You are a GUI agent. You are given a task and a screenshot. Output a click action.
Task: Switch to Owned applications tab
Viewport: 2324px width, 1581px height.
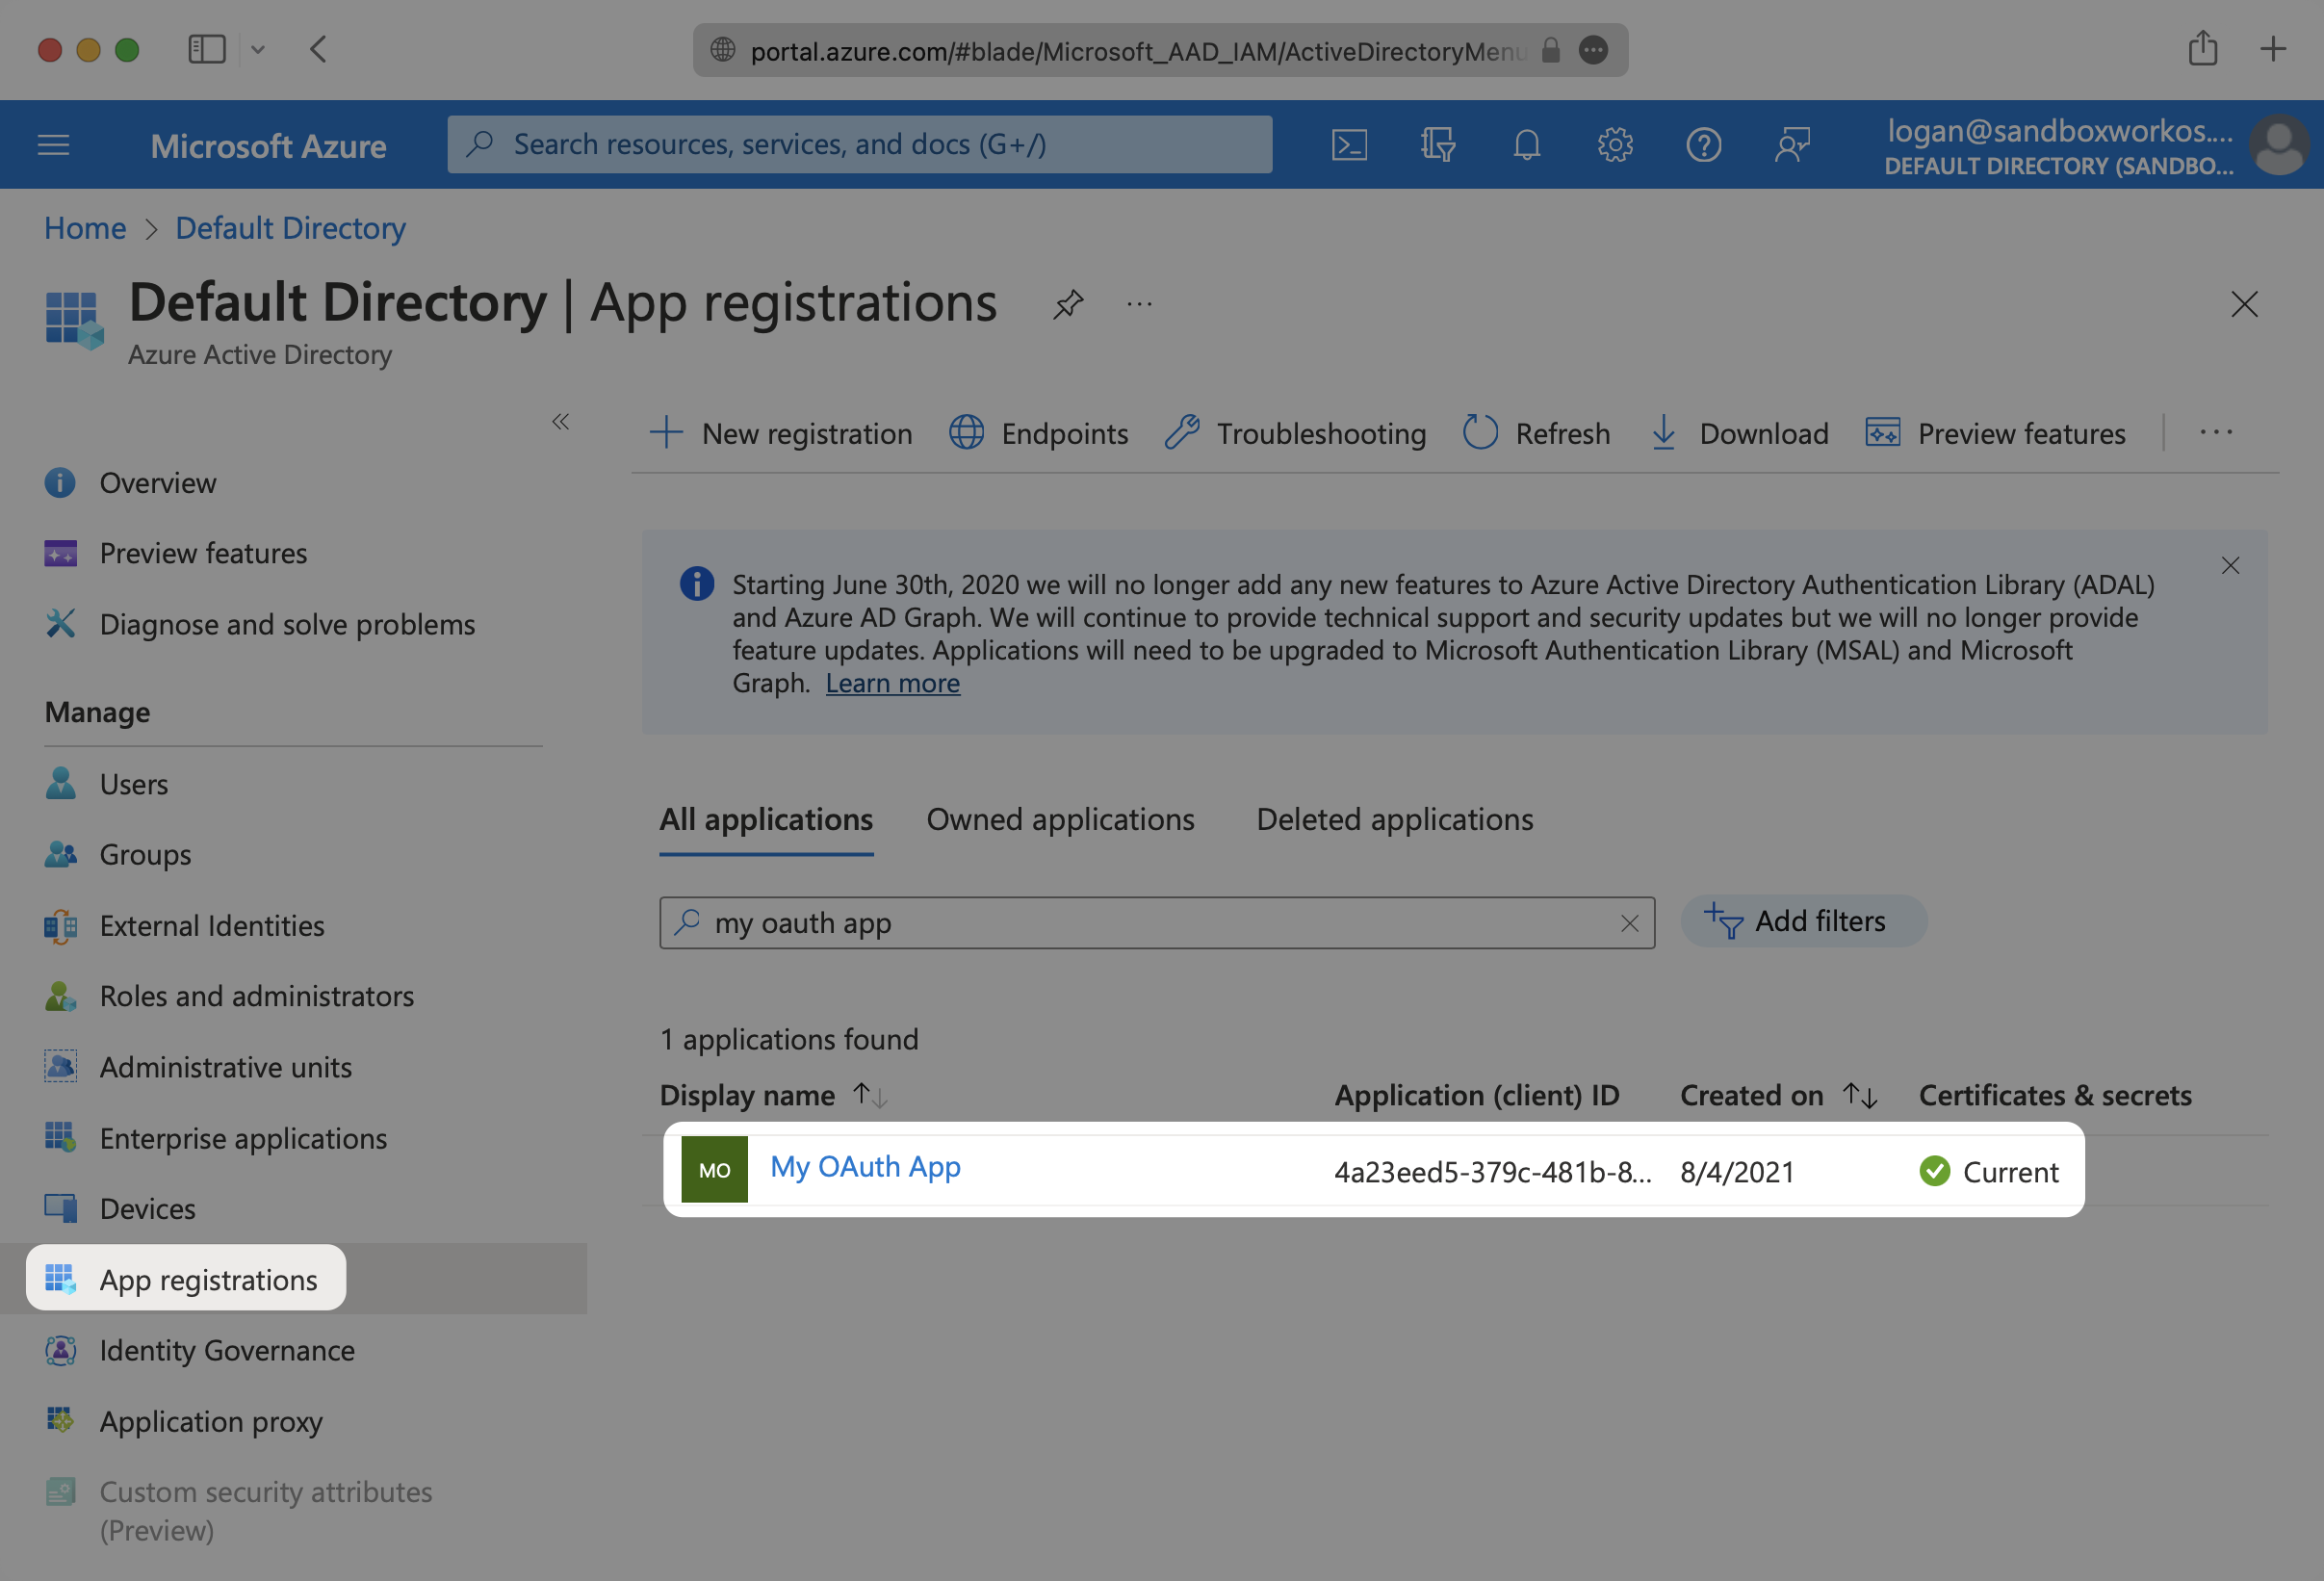pyautogui.click(x=1061, y=818)
